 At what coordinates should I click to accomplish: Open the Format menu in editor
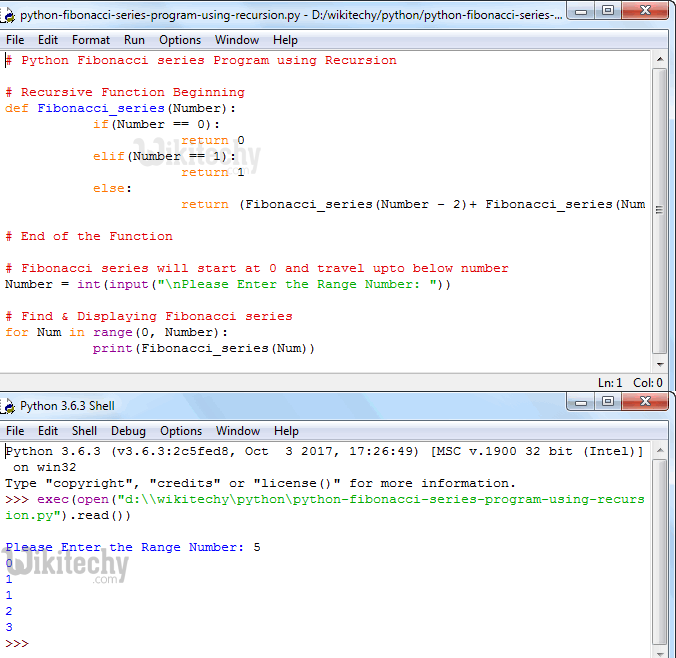coord(91,40)
